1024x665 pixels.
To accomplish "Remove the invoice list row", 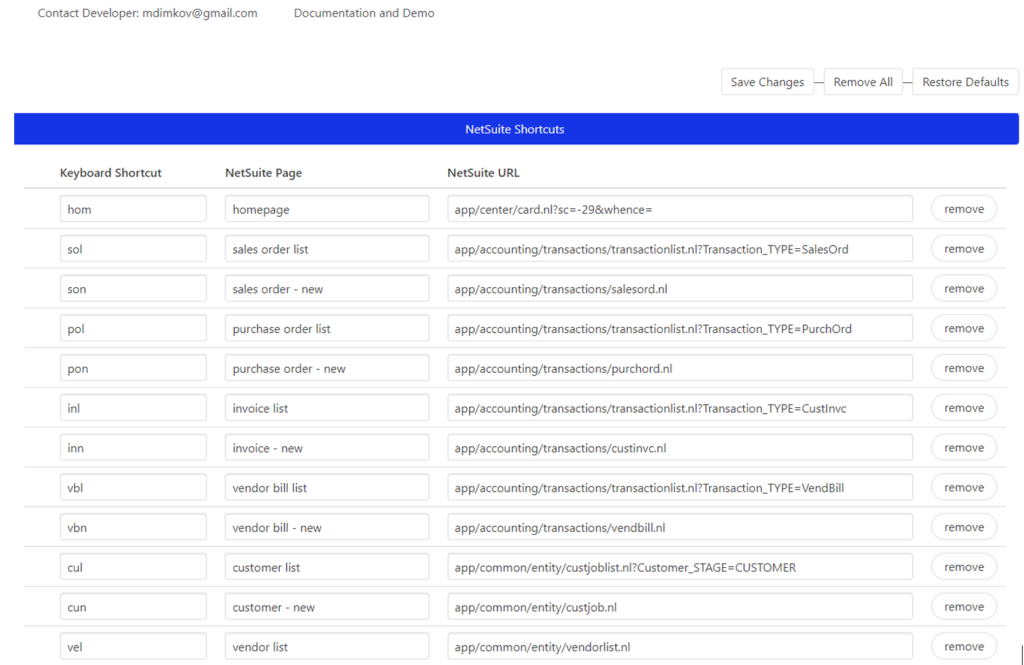I will 964,408.
